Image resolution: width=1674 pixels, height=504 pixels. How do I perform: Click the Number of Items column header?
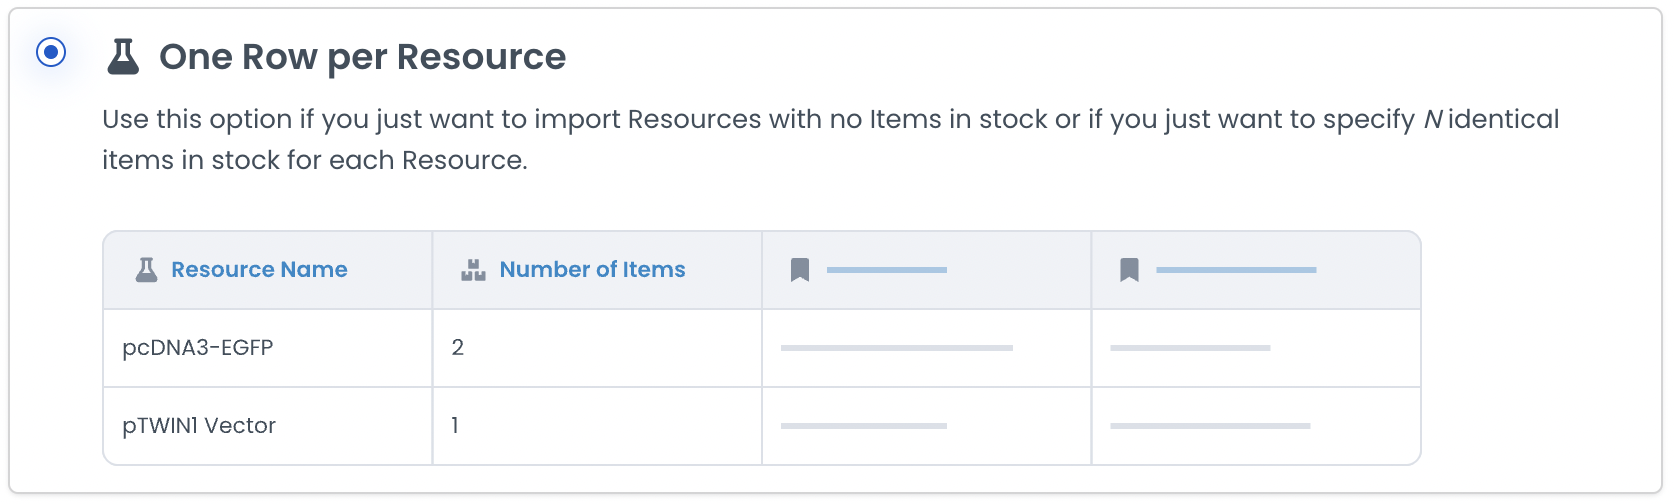click(592, 270)
